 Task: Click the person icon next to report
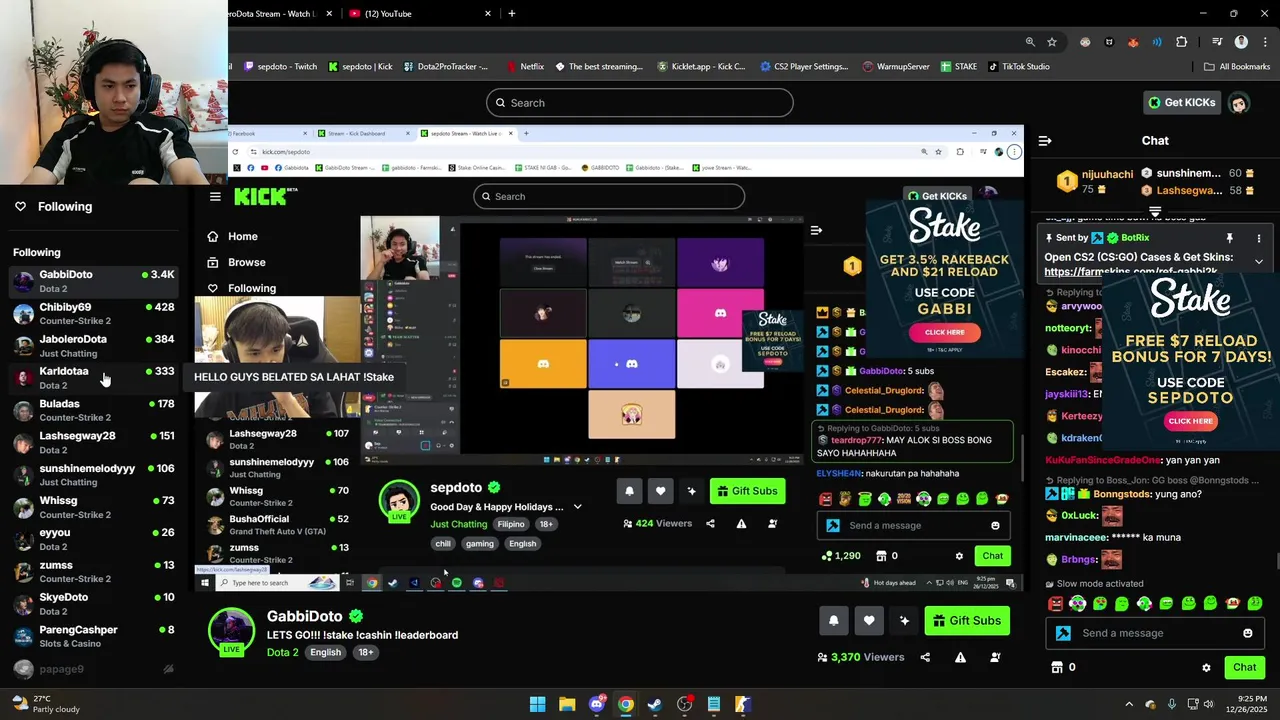click(x=995, y=657)
